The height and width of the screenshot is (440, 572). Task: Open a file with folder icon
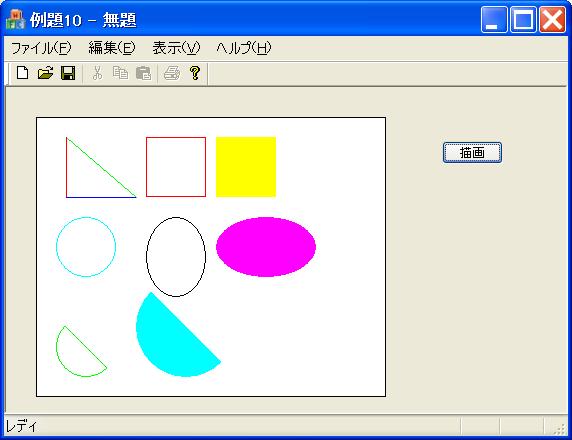point(46,73)
